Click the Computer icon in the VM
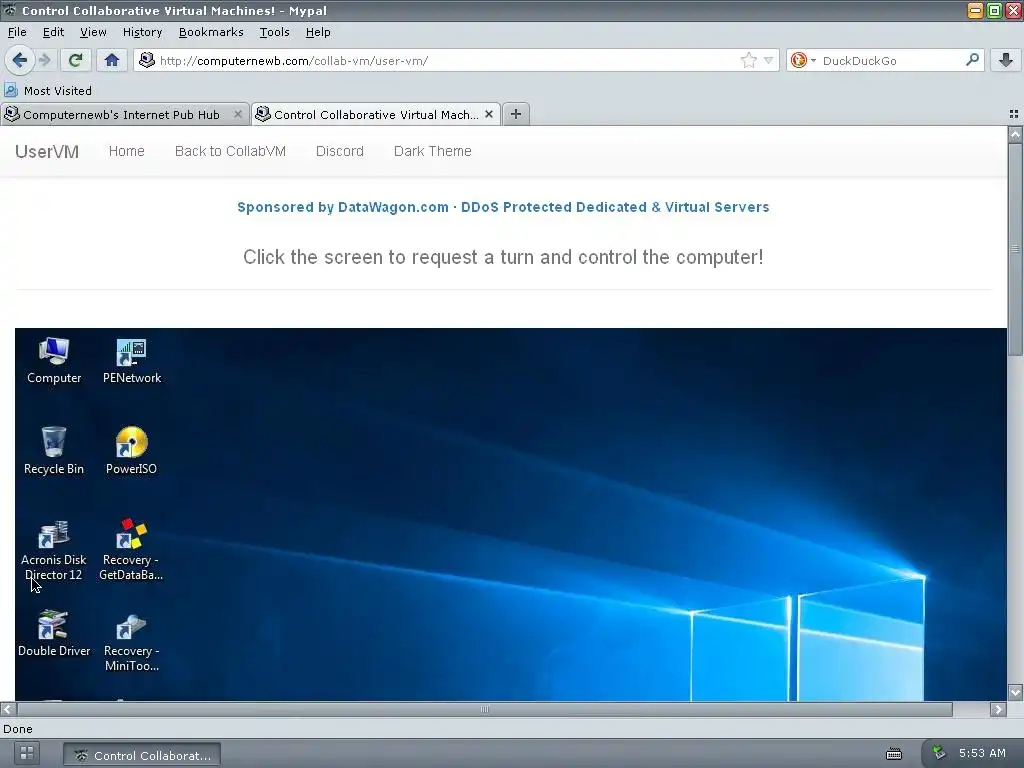 click(54, 360)
